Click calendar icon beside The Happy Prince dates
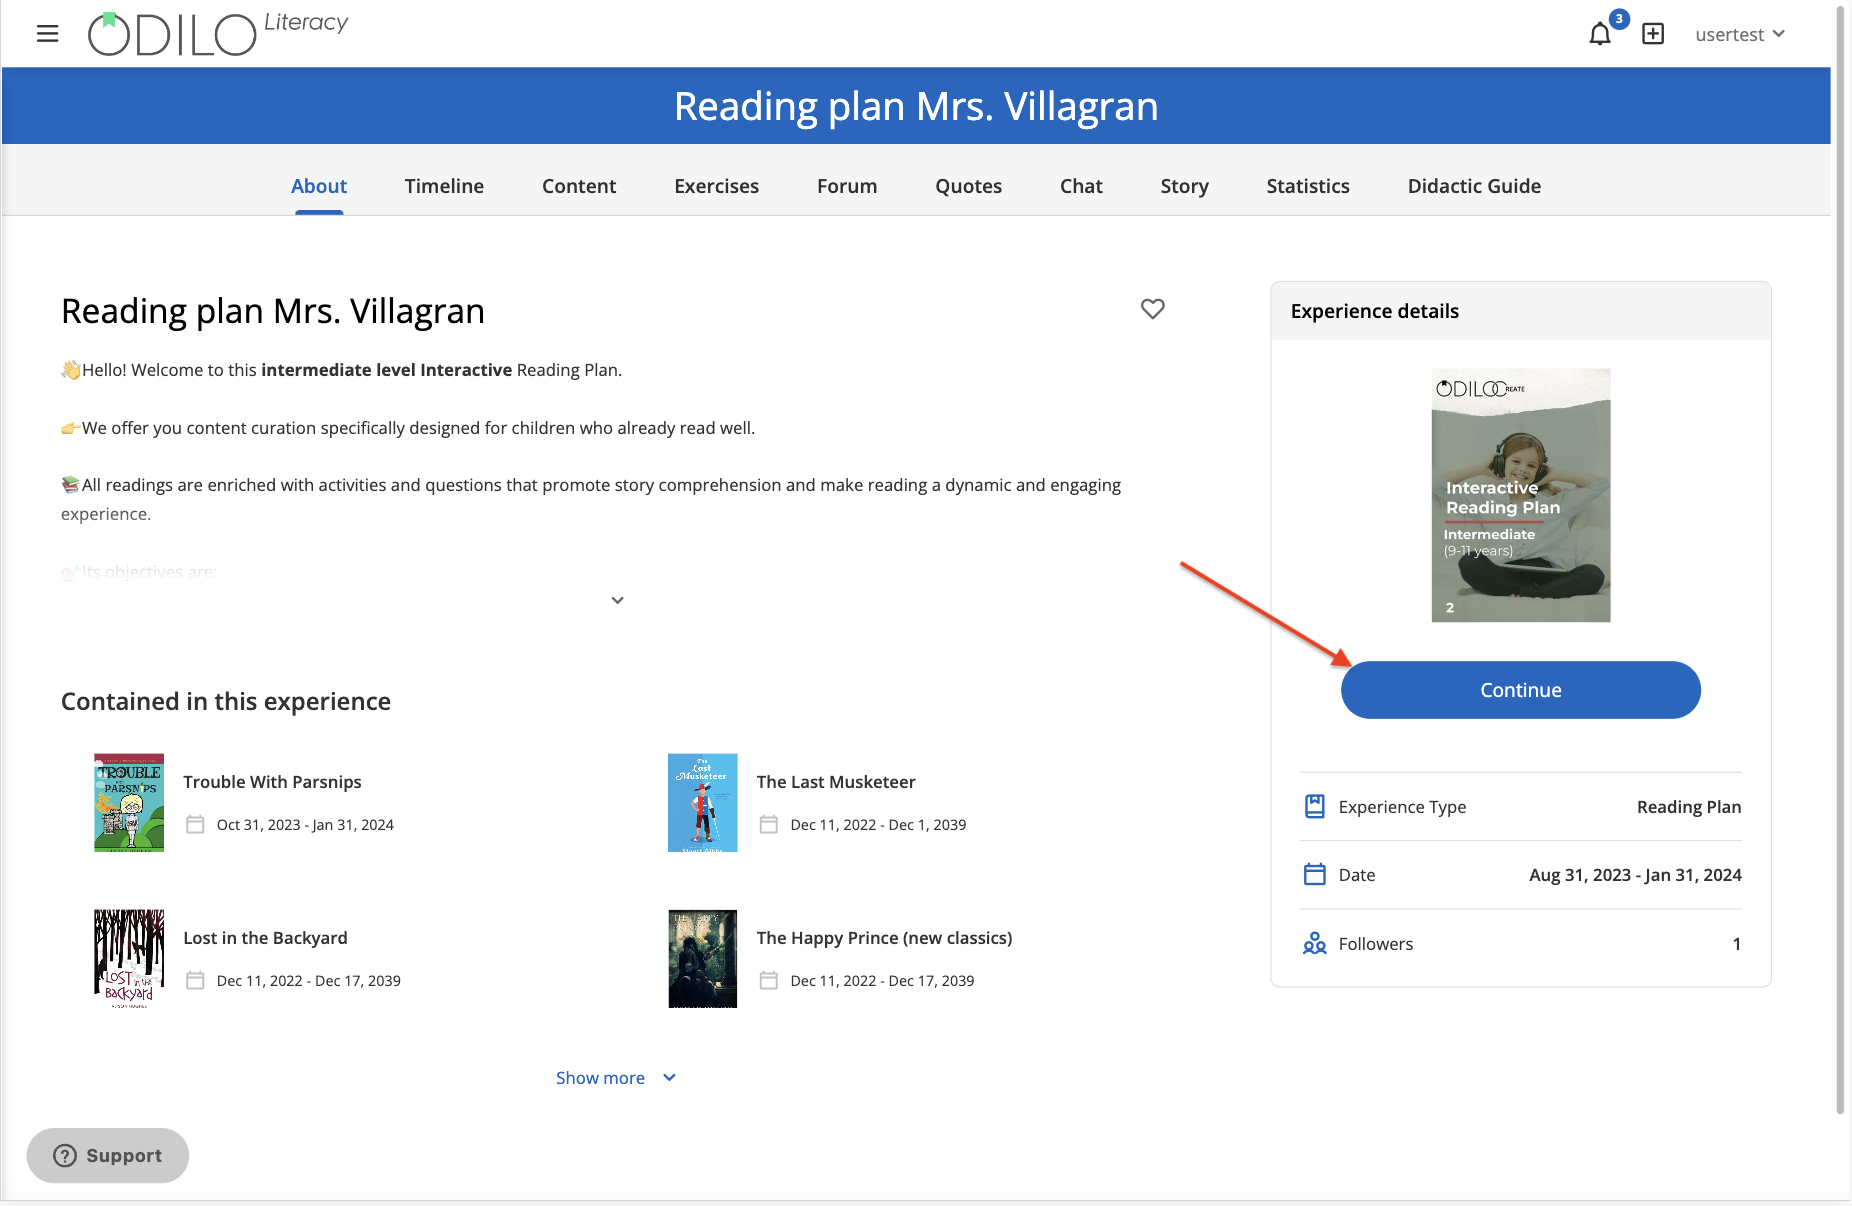The width and height of the screenshot is (1852, 1206). (768, 980)
